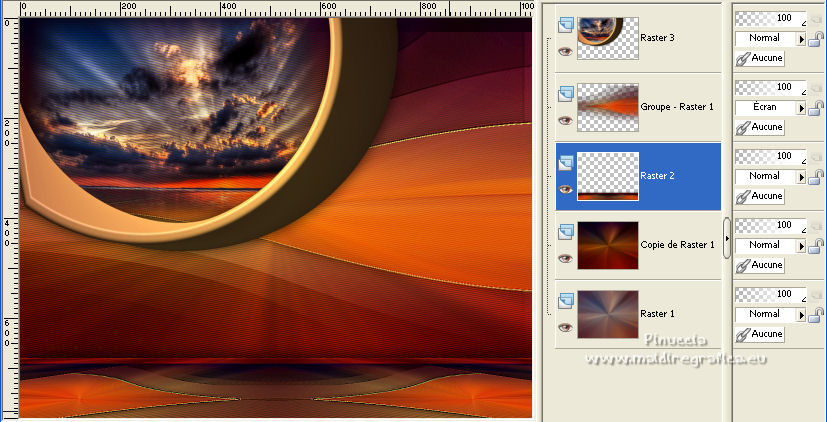Open the Normal blend mode dropdown for Raster 3

(771, 39)
